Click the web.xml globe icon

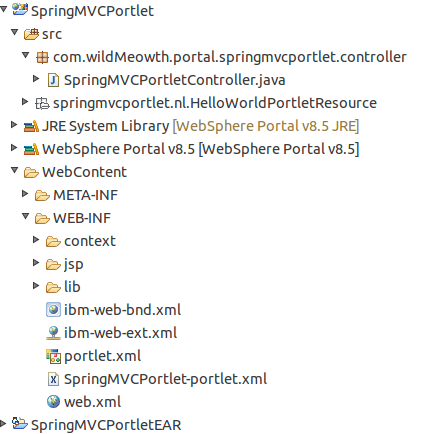[x=53, y=402]
